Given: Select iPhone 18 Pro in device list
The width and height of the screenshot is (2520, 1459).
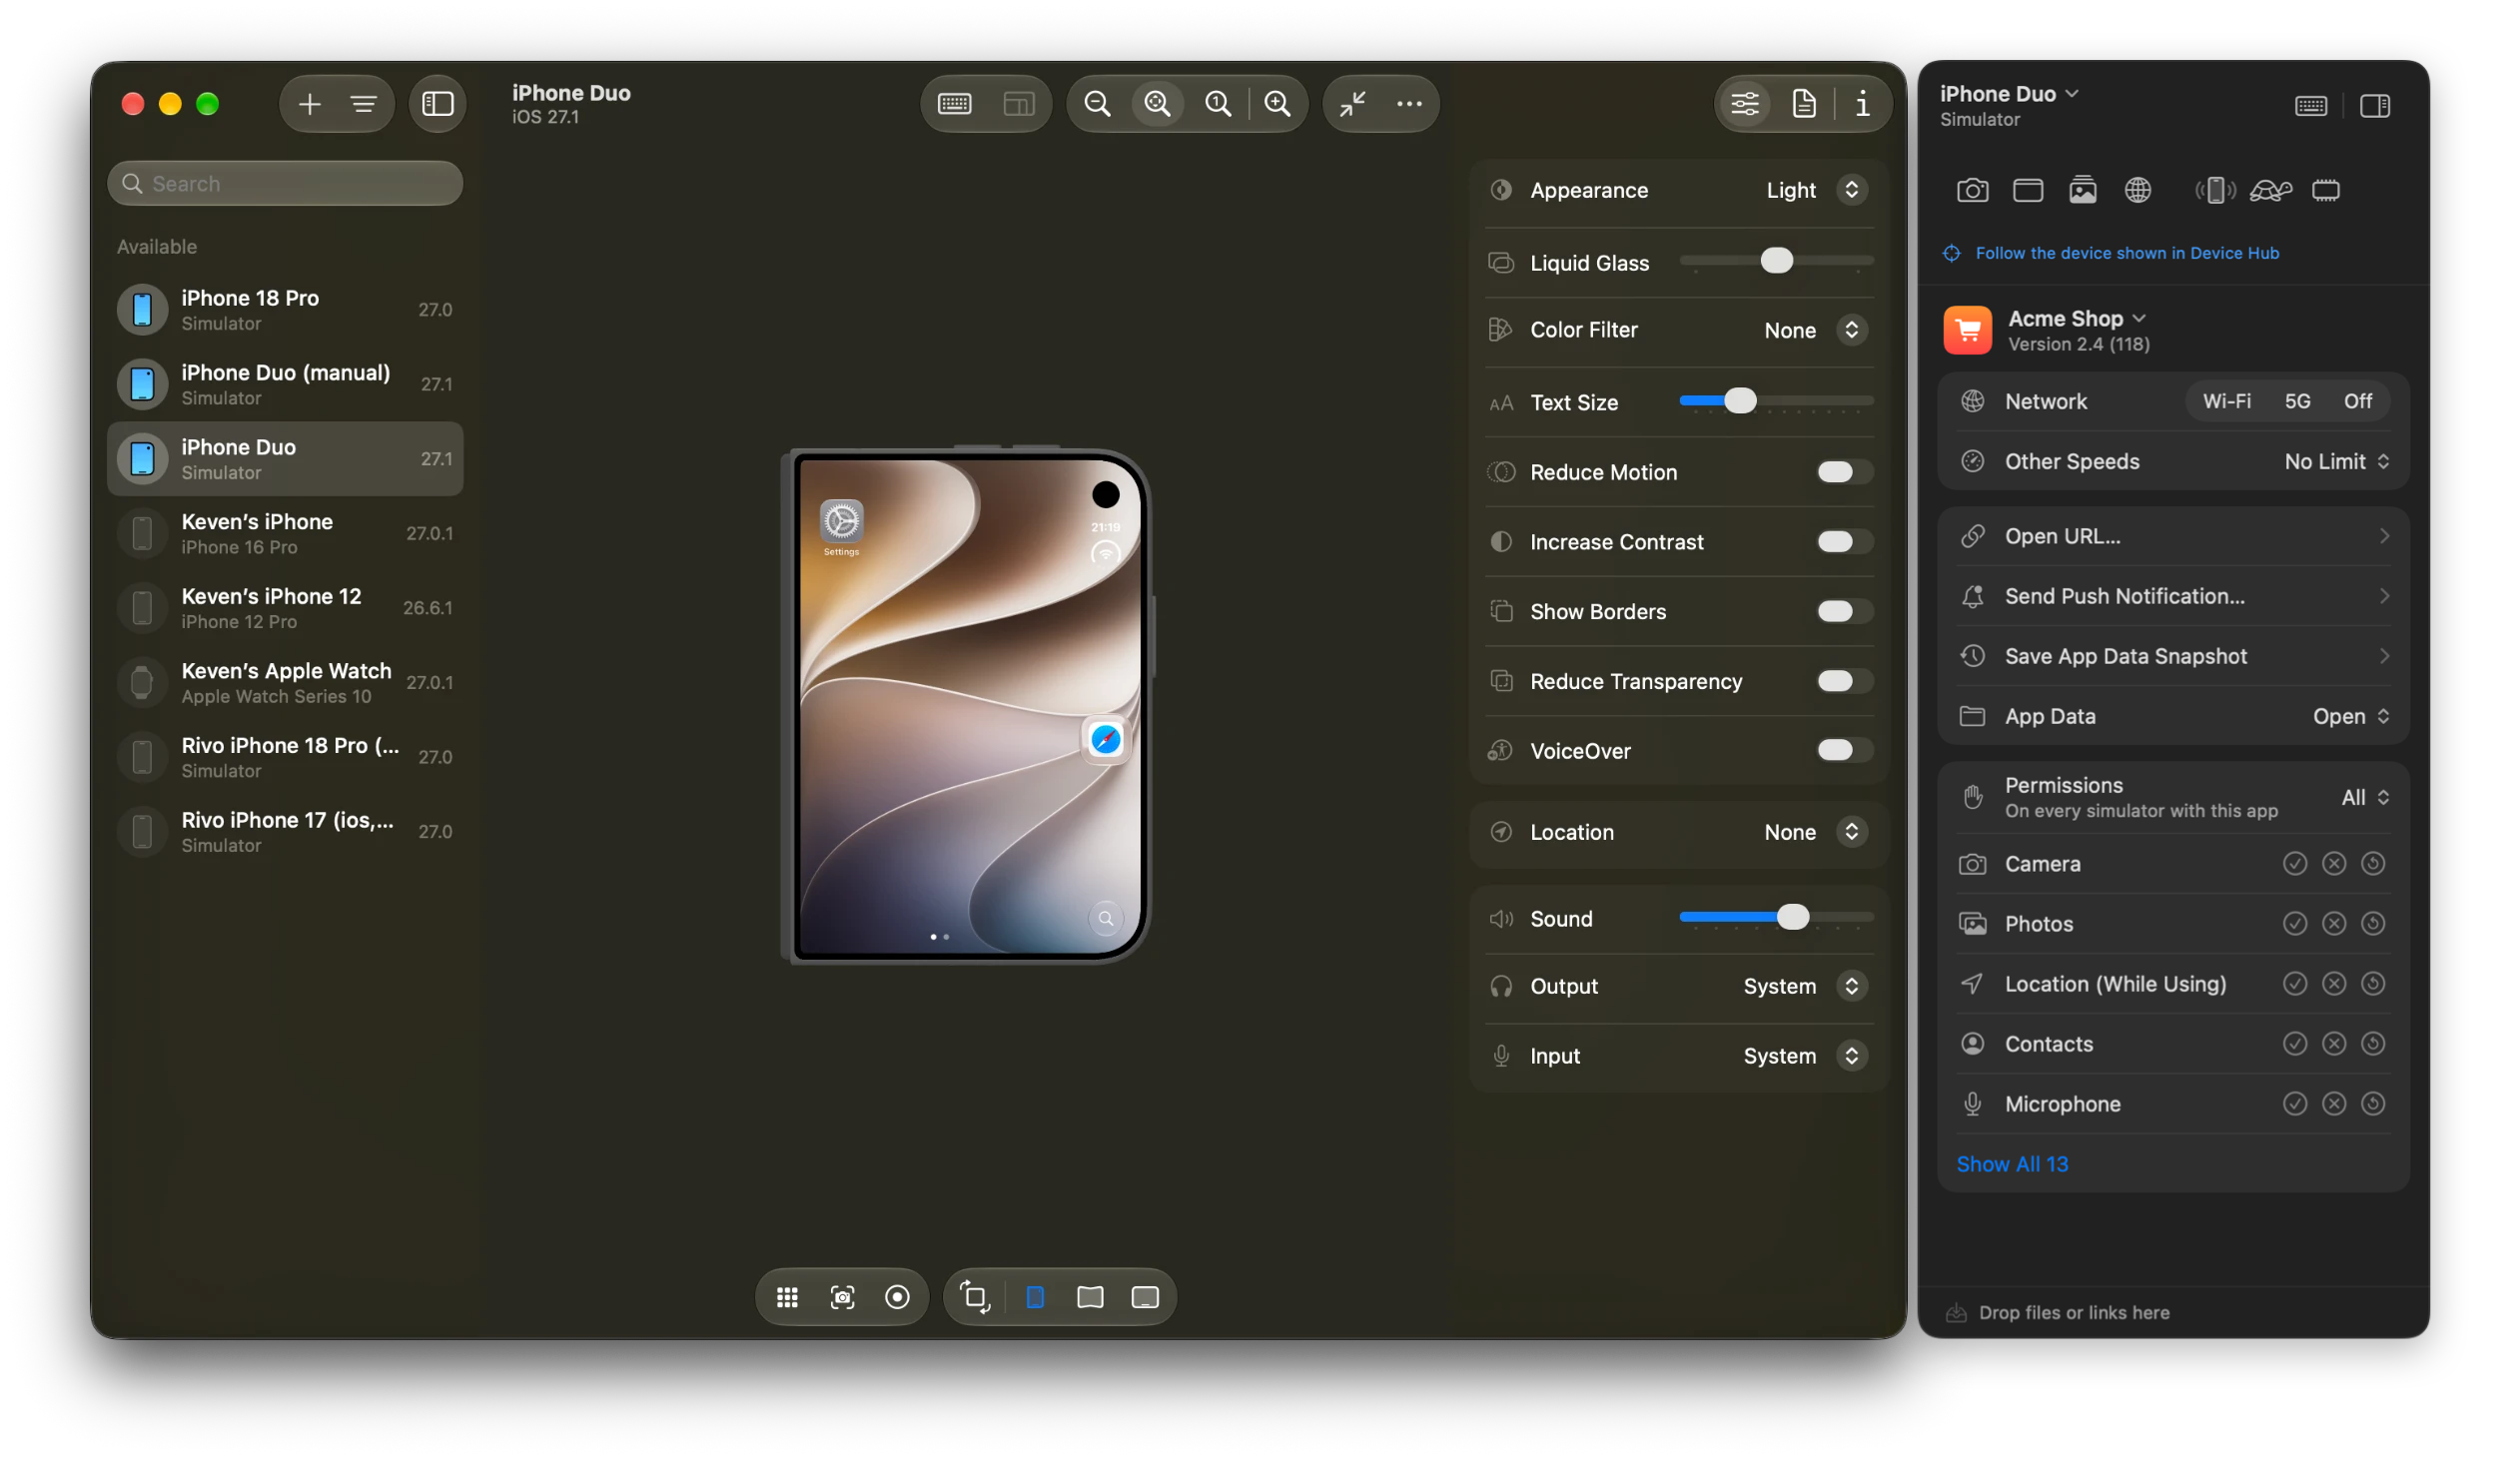Looking at the screenshot, I should click(285, 310).
